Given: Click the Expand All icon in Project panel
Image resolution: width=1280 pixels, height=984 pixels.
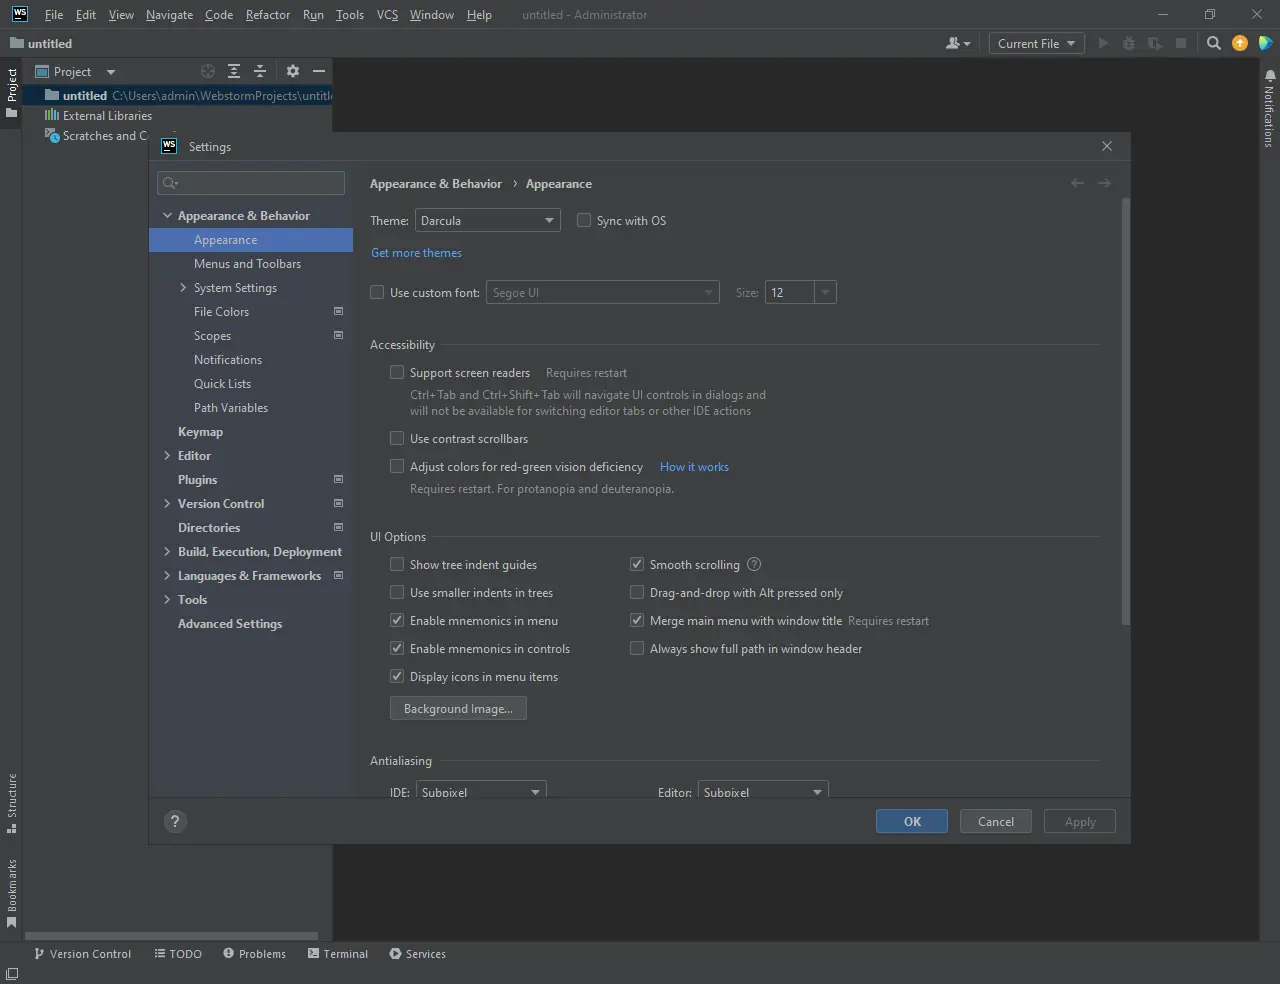Looking at the screenshot, I should point(233,71).
